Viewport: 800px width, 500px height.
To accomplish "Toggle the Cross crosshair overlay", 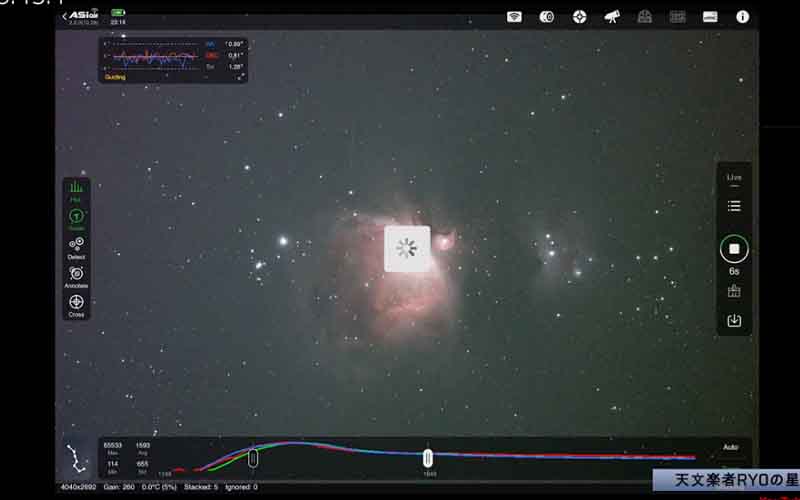I will click(77, 304).
